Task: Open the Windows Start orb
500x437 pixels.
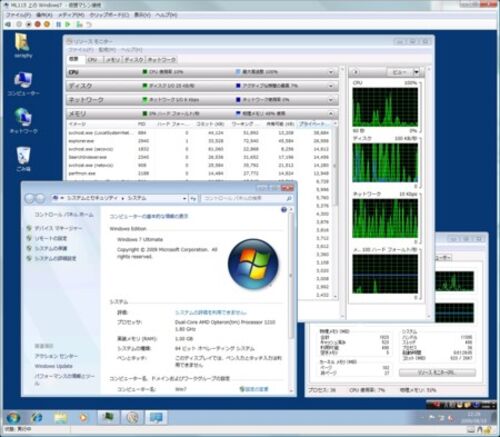Action: (x=14, y=417)
